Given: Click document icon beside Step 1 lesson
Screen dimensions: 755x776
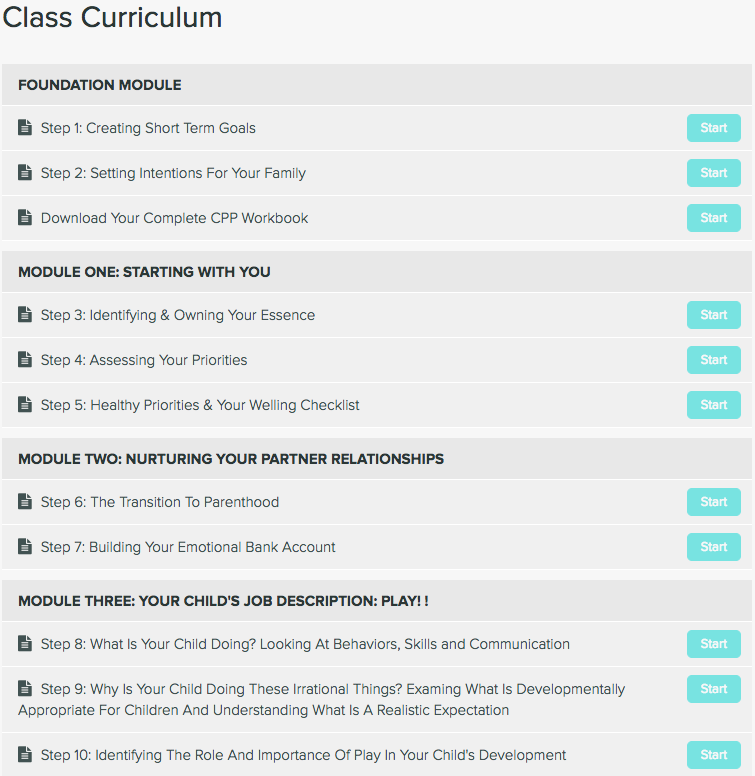Looking at the screenshot, I should (25, 127).
